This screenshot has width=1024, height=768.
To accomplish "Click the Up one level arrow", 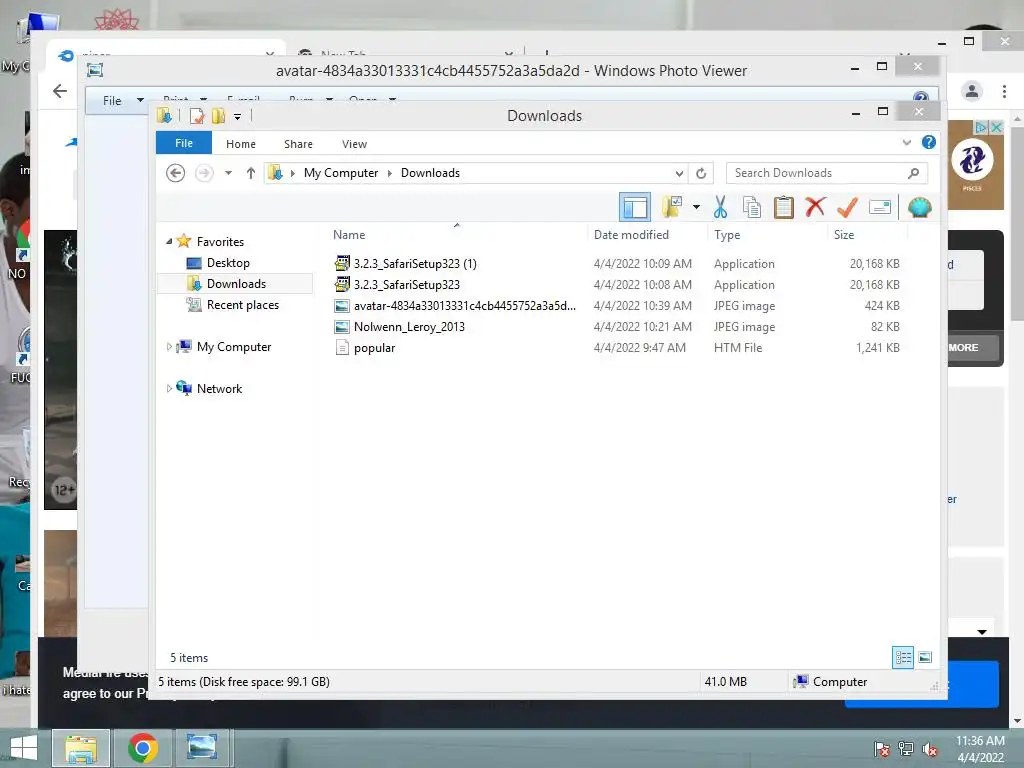I will pos(251,173).
